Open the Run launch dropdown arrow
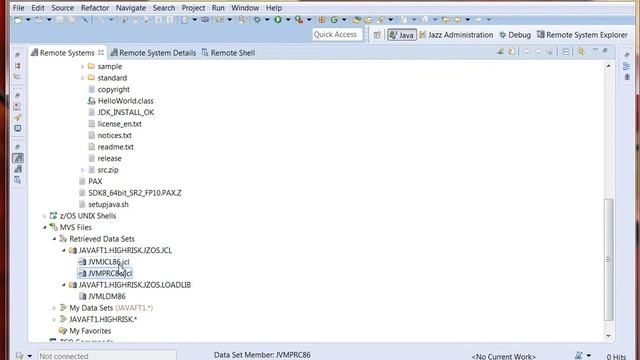The image size is (640, 360). (x=288, y=20)
